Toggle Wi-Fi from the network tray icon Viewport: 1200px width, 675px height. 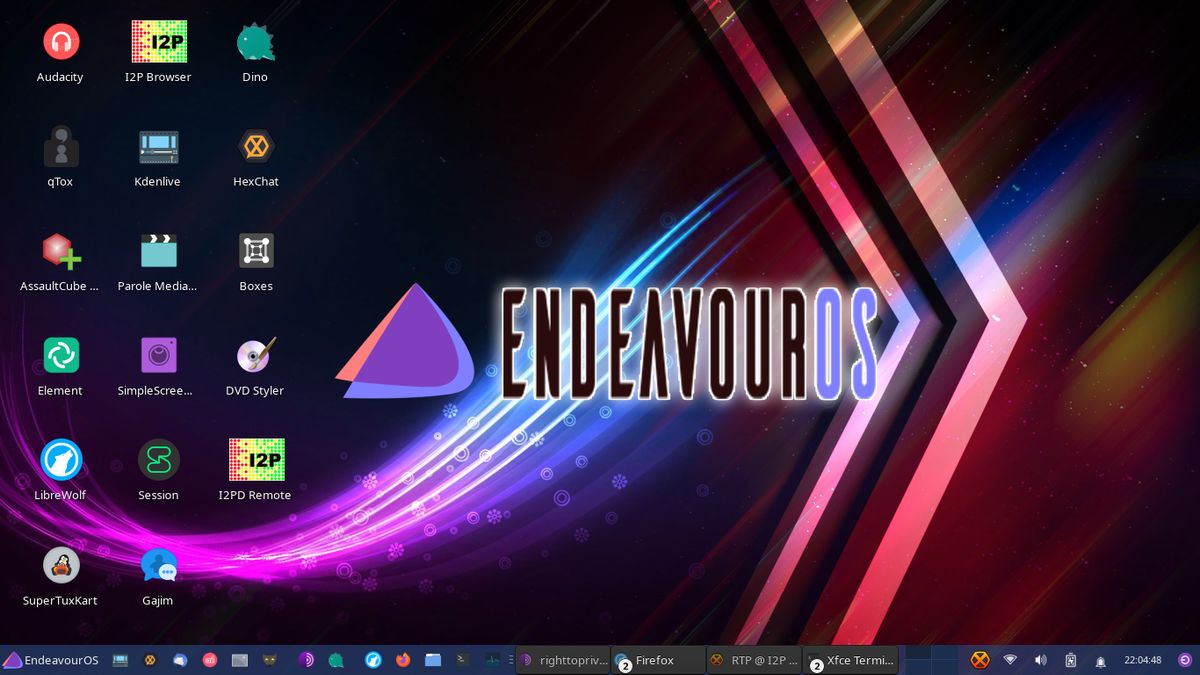coord(1010,660)
